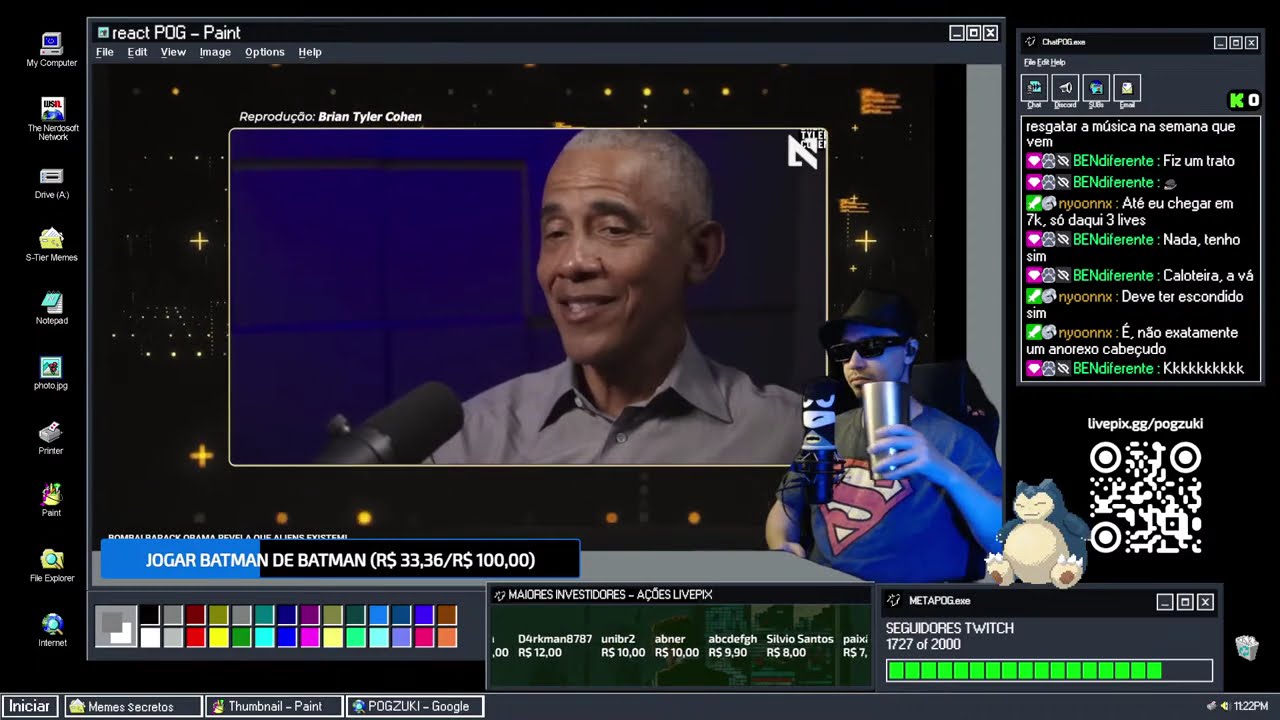Open the Printer desktop icon
This screenshot has width=1280, height=720.
pos(51,438)
